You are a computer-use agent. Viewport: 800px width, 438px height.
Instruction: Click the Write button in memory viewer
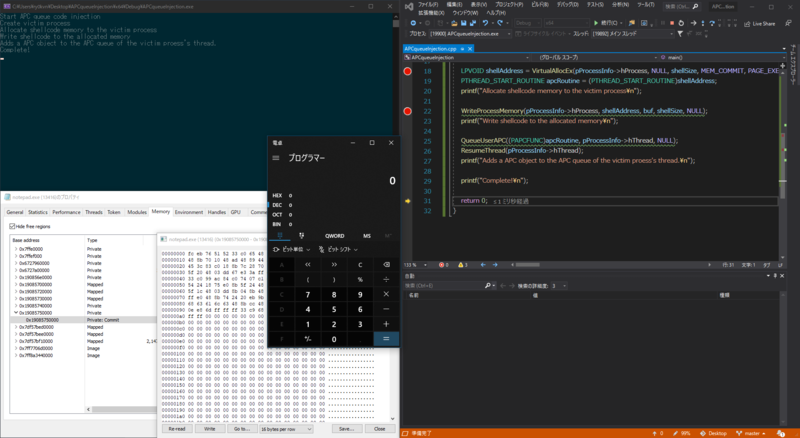[210, 429]
